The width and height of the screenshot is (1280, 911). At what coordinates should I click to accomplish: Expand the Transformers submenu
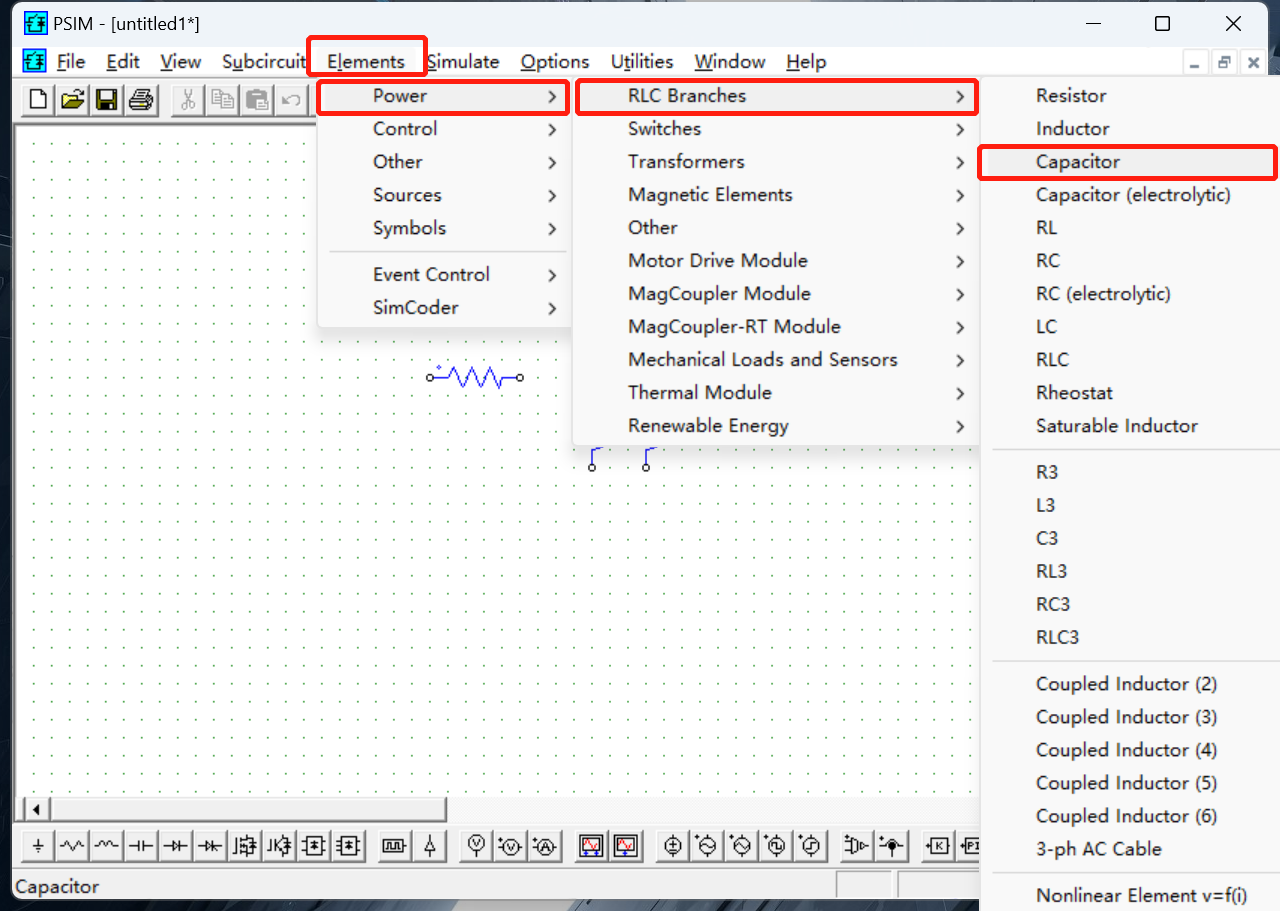(776, 162)
